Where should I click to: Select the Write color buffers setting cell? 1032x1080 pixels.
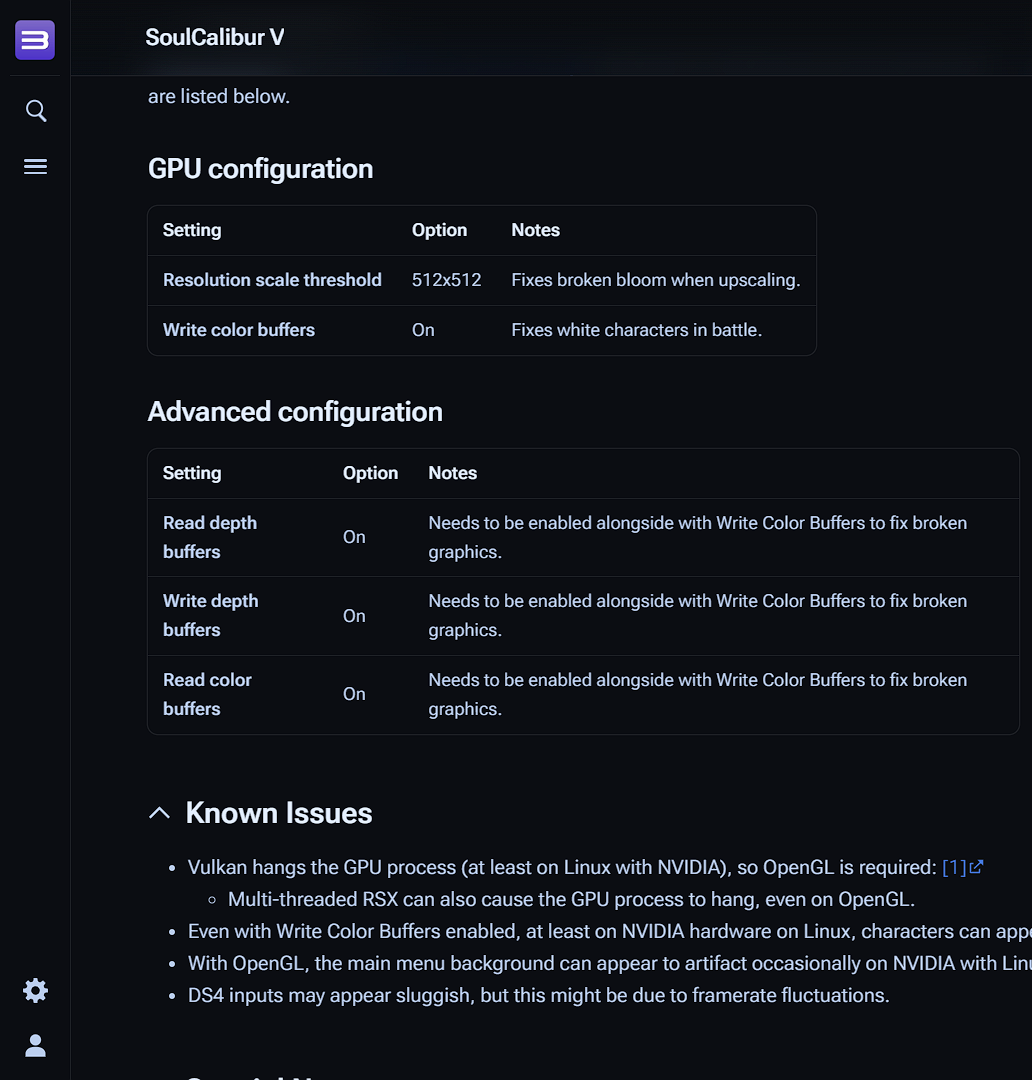[x=239, y=330]
